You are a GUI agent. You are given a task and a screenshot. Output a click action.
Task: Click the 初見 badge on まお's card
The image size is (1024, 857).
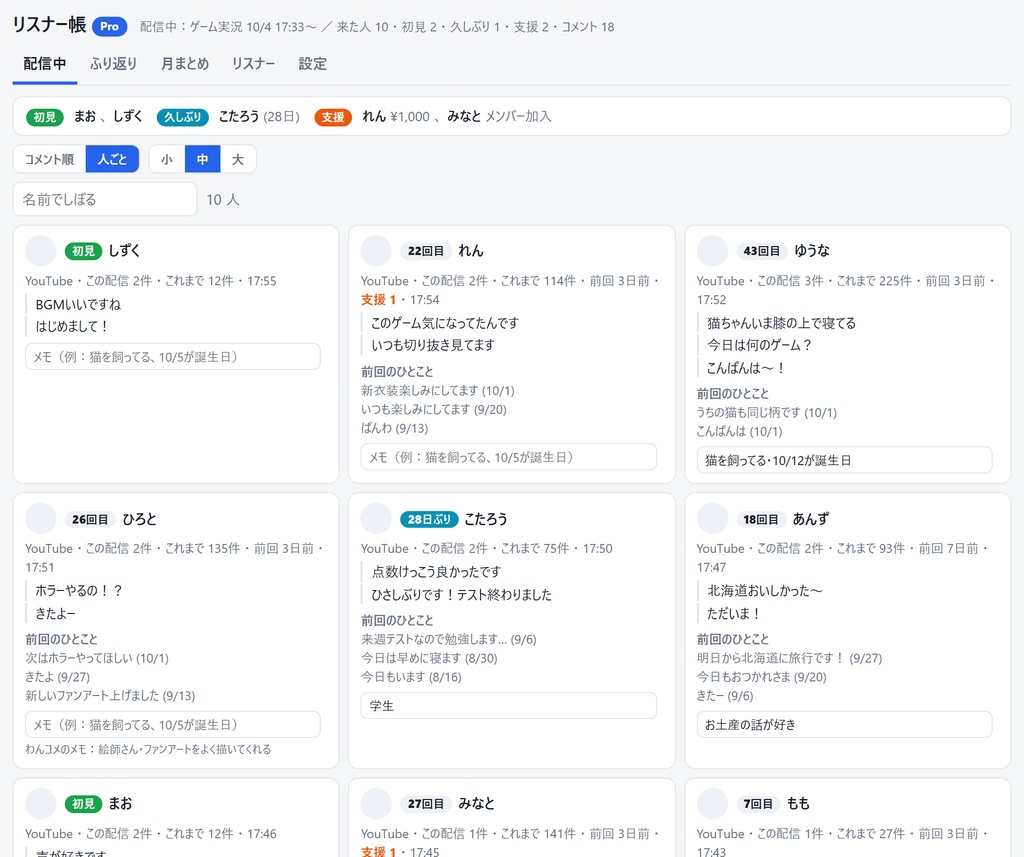[84, 803]
